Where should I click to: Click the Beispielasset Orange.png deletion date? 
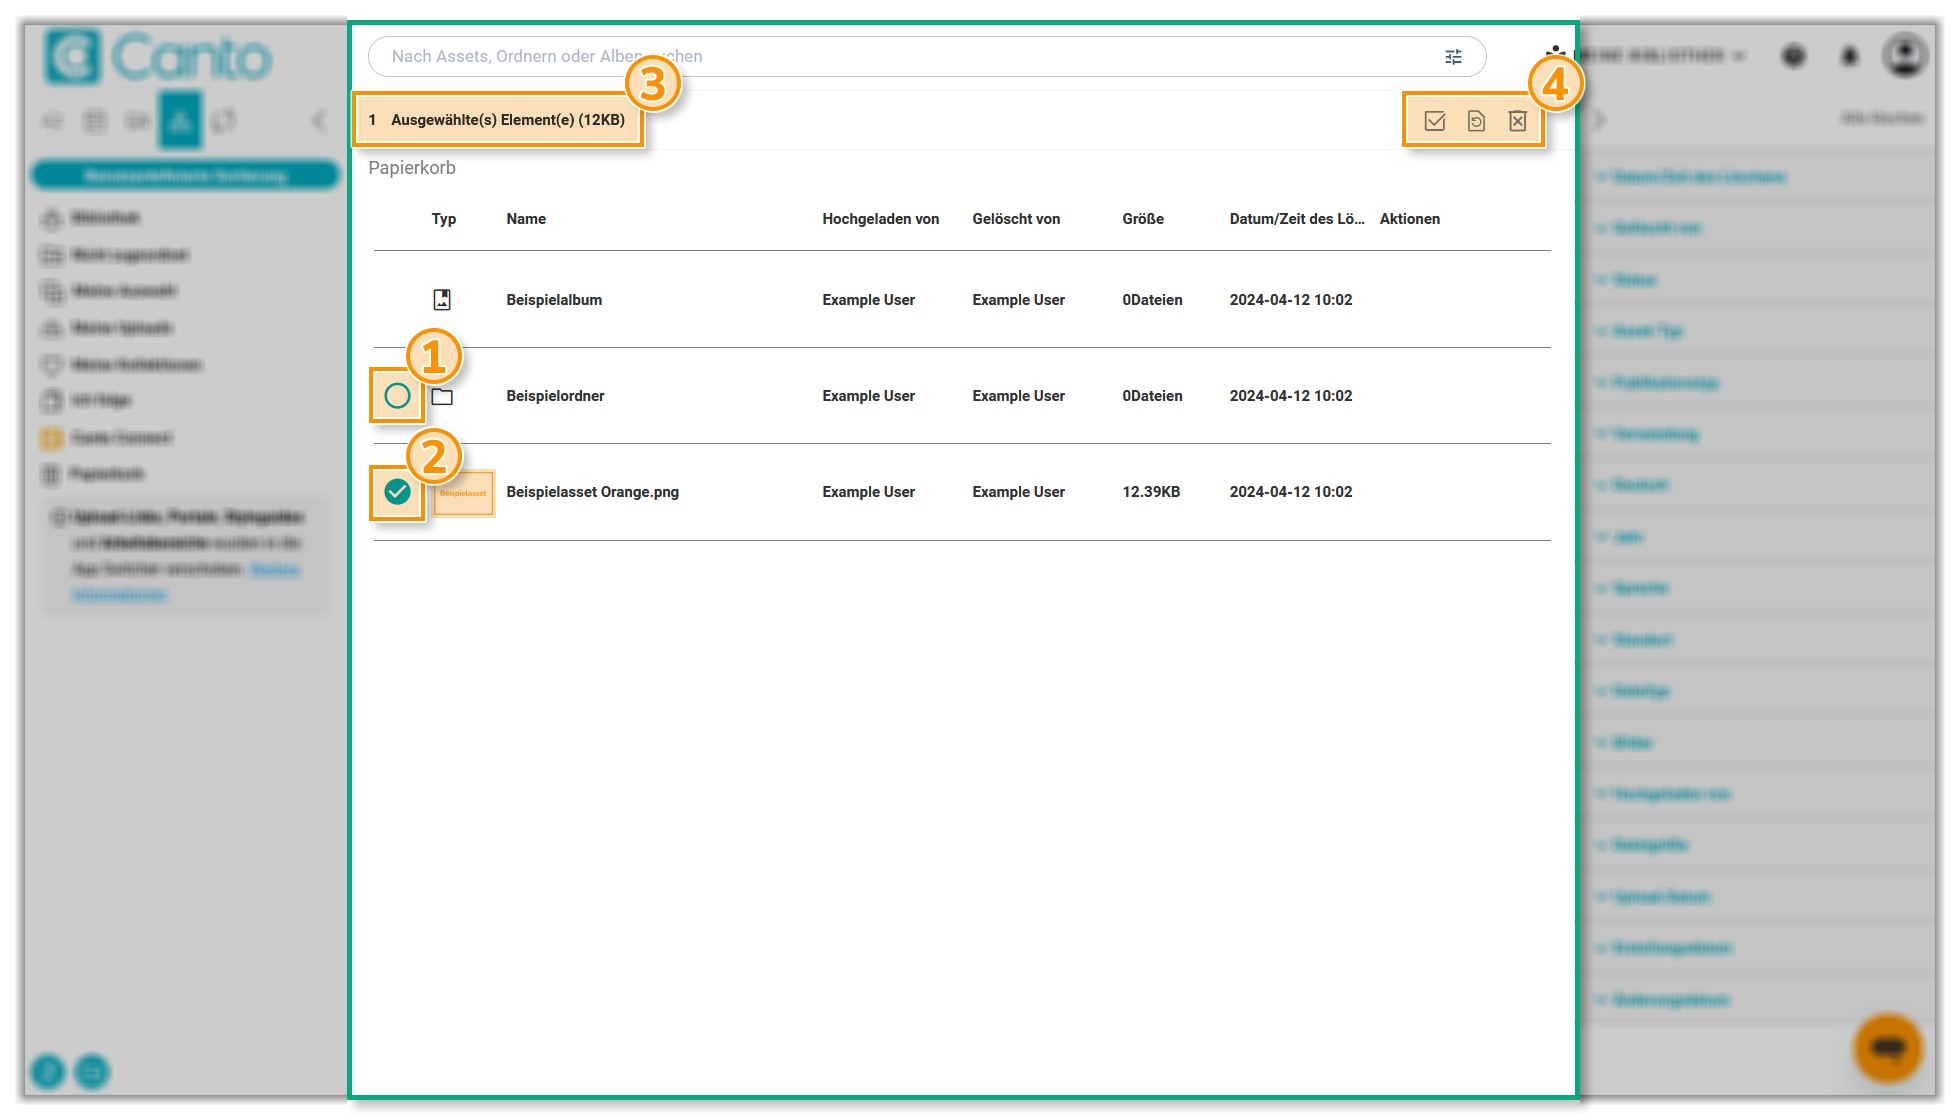pyautogui.click(x=1291, y=492)
